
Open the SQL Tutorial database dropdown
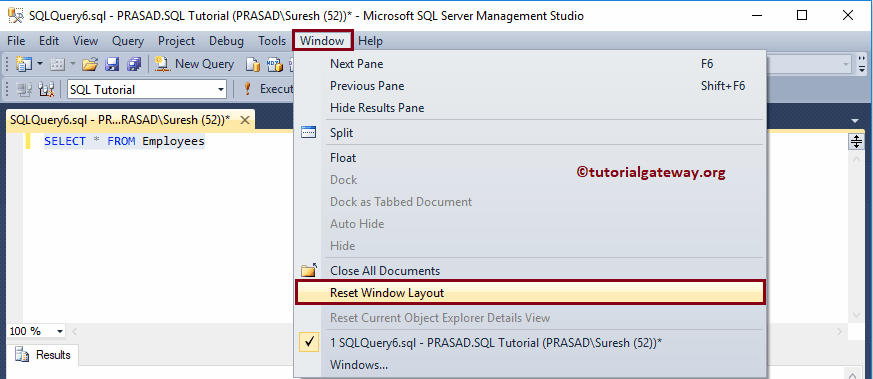coord(221,89)
